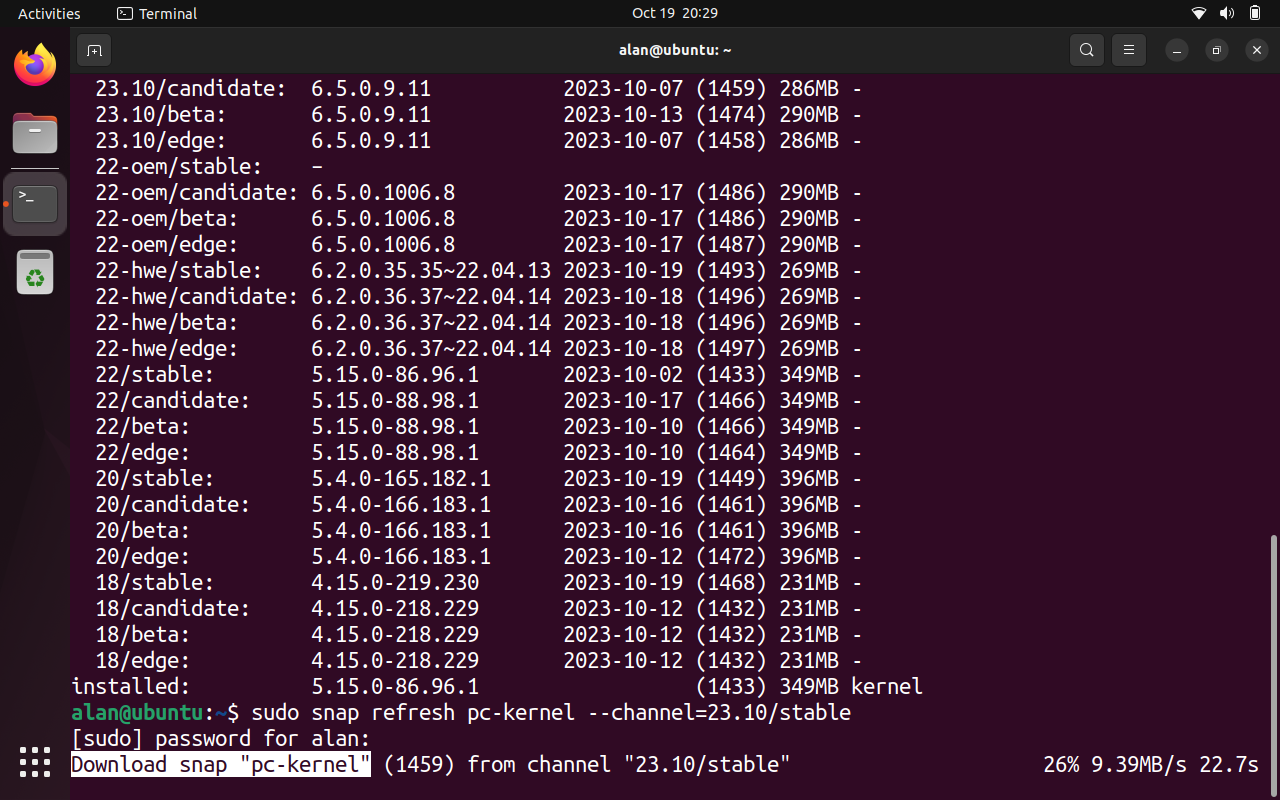Click highlighted Download snap "pc-kernel" text
This screenshot has width=1280, height=800.
coord(221,765)
